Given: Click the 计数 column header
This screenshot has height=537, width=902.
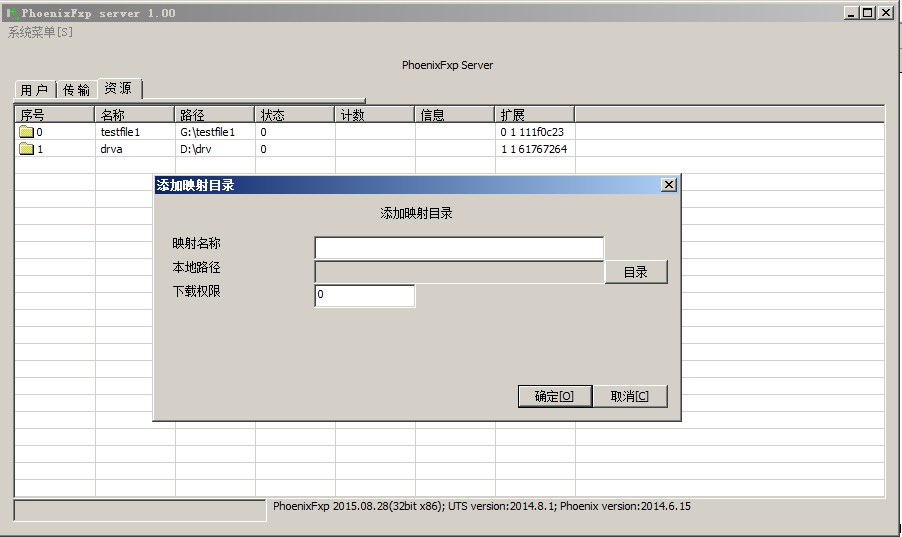Looking at the screenshot, I should pos(374,115).
